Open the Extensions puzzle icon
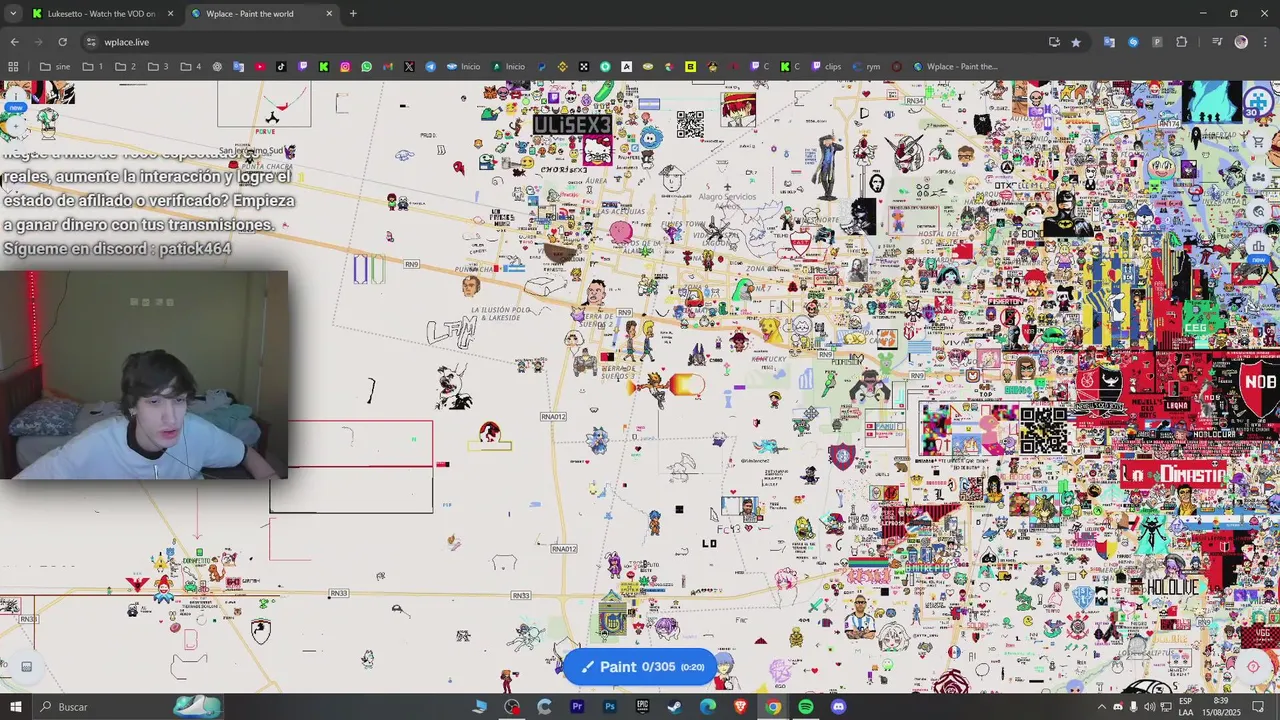The width and height of the screenshot is (1280, 720). coord(1182,42)
